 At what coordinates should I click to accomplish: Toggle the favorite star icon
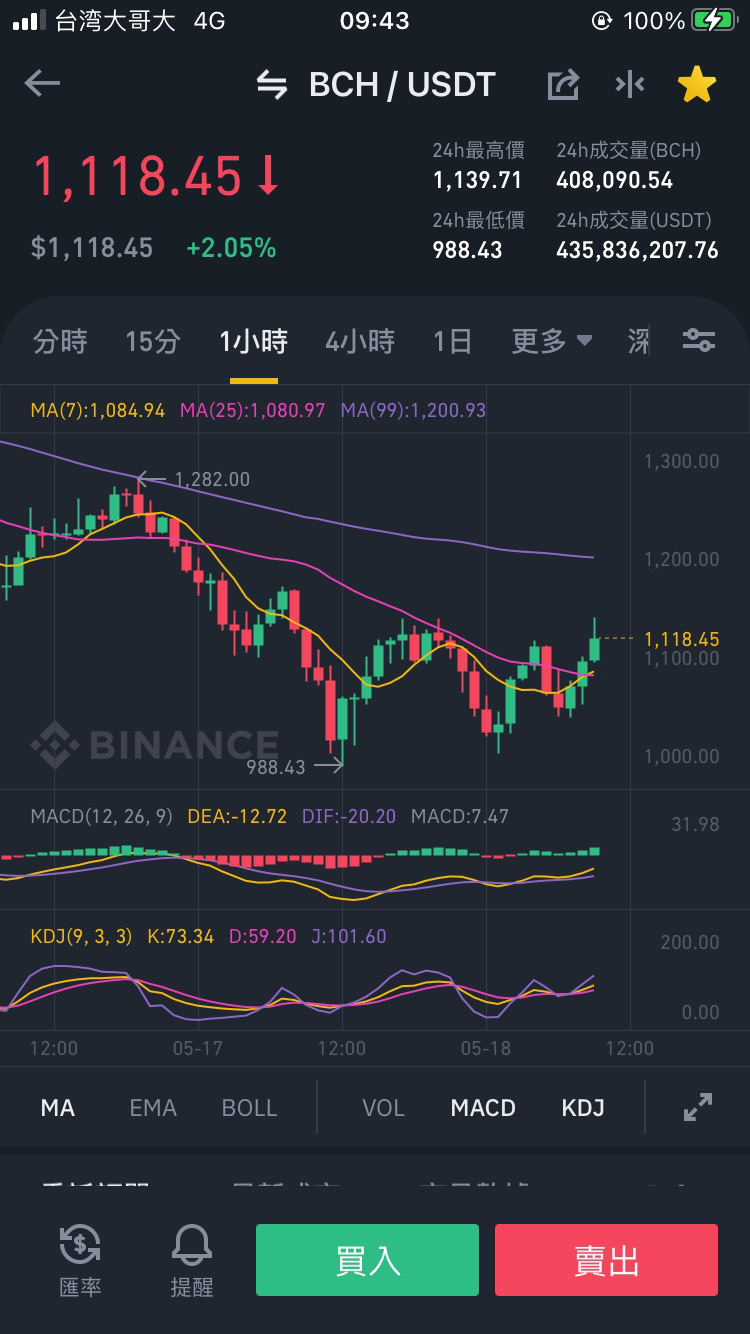point(697,84)
